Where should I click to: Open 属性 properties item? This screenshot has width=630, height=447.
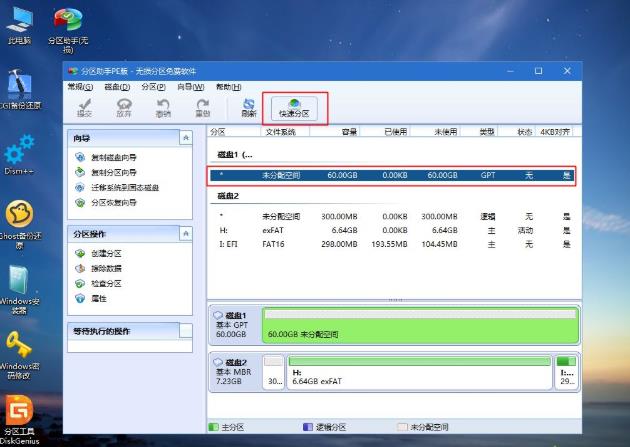(91, 298)
